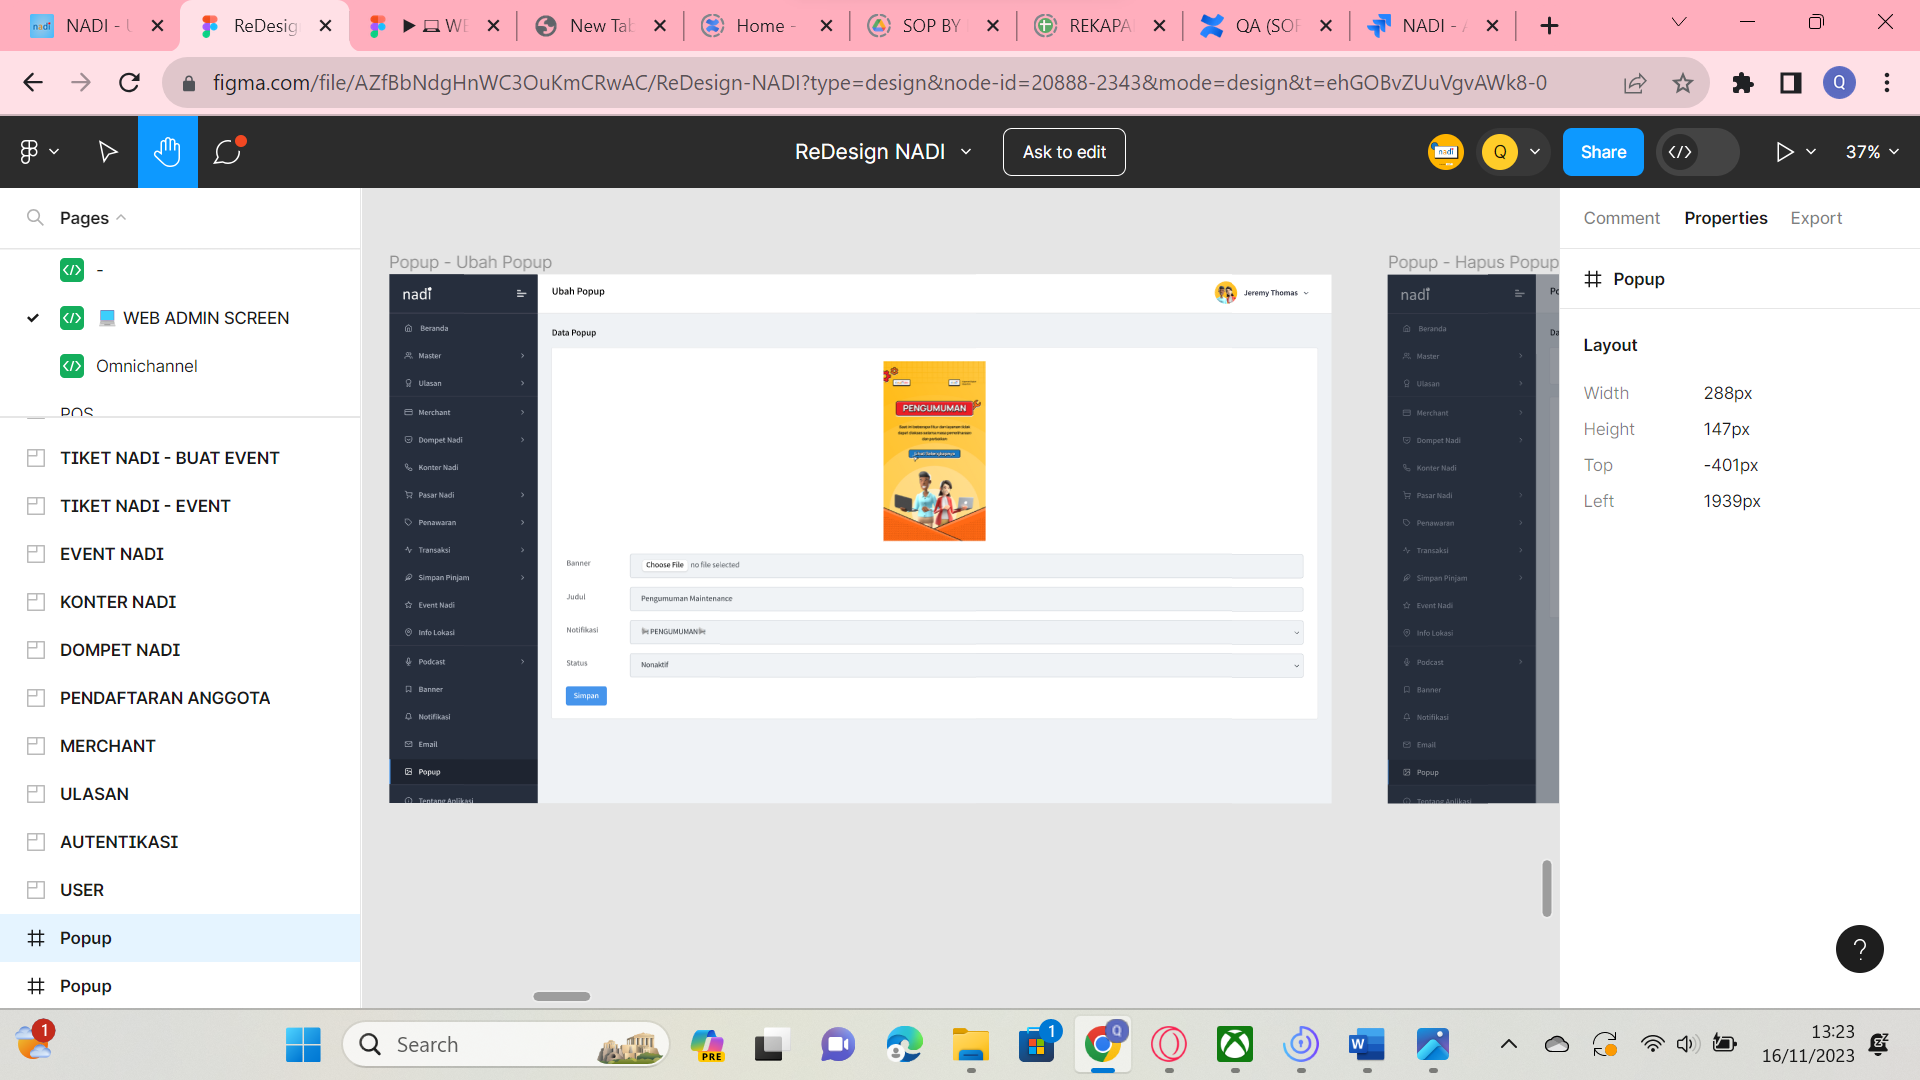
Task: Search pages with the magnifier icon
Action: (x=35, y=218)
